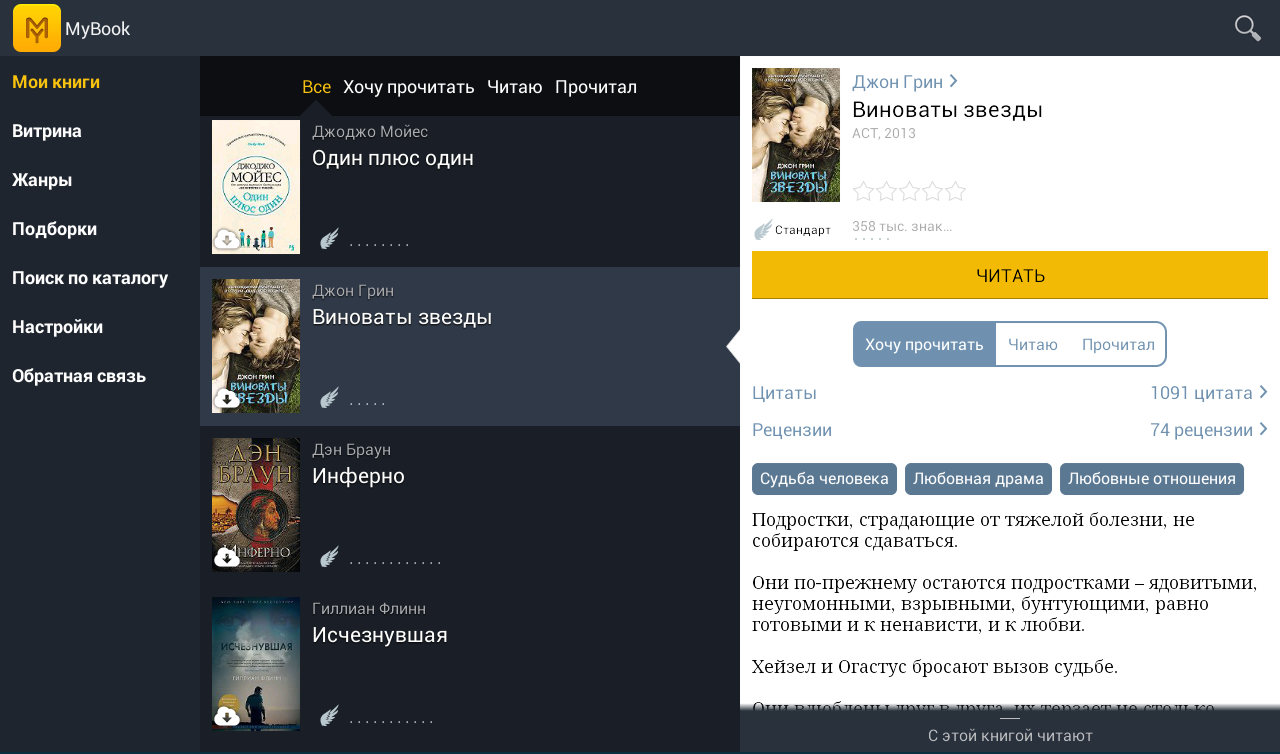Set status to 'Хочу прочитать' in detail panel
The image size is (1280, 754).
[924, 344]
